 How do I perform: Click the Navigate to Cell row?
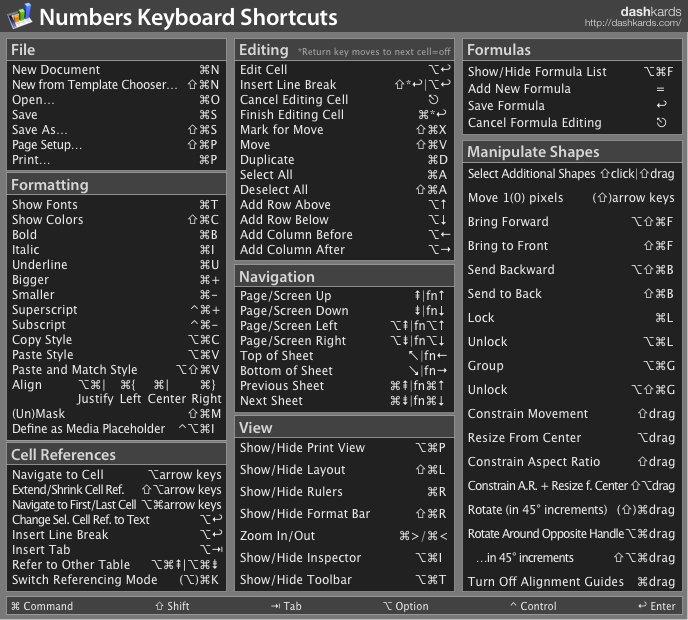[x=116, y=475]
